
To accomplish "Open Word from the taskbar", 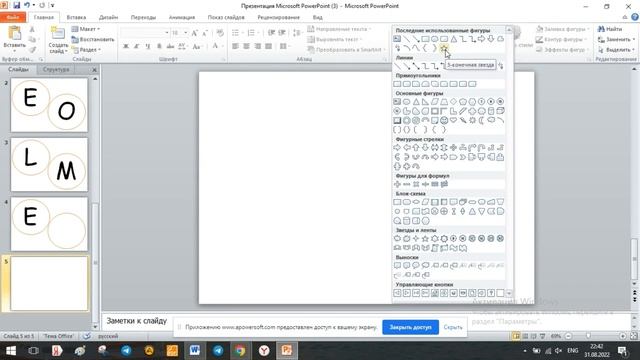I will pyautogui.click(x=194, y=350).
